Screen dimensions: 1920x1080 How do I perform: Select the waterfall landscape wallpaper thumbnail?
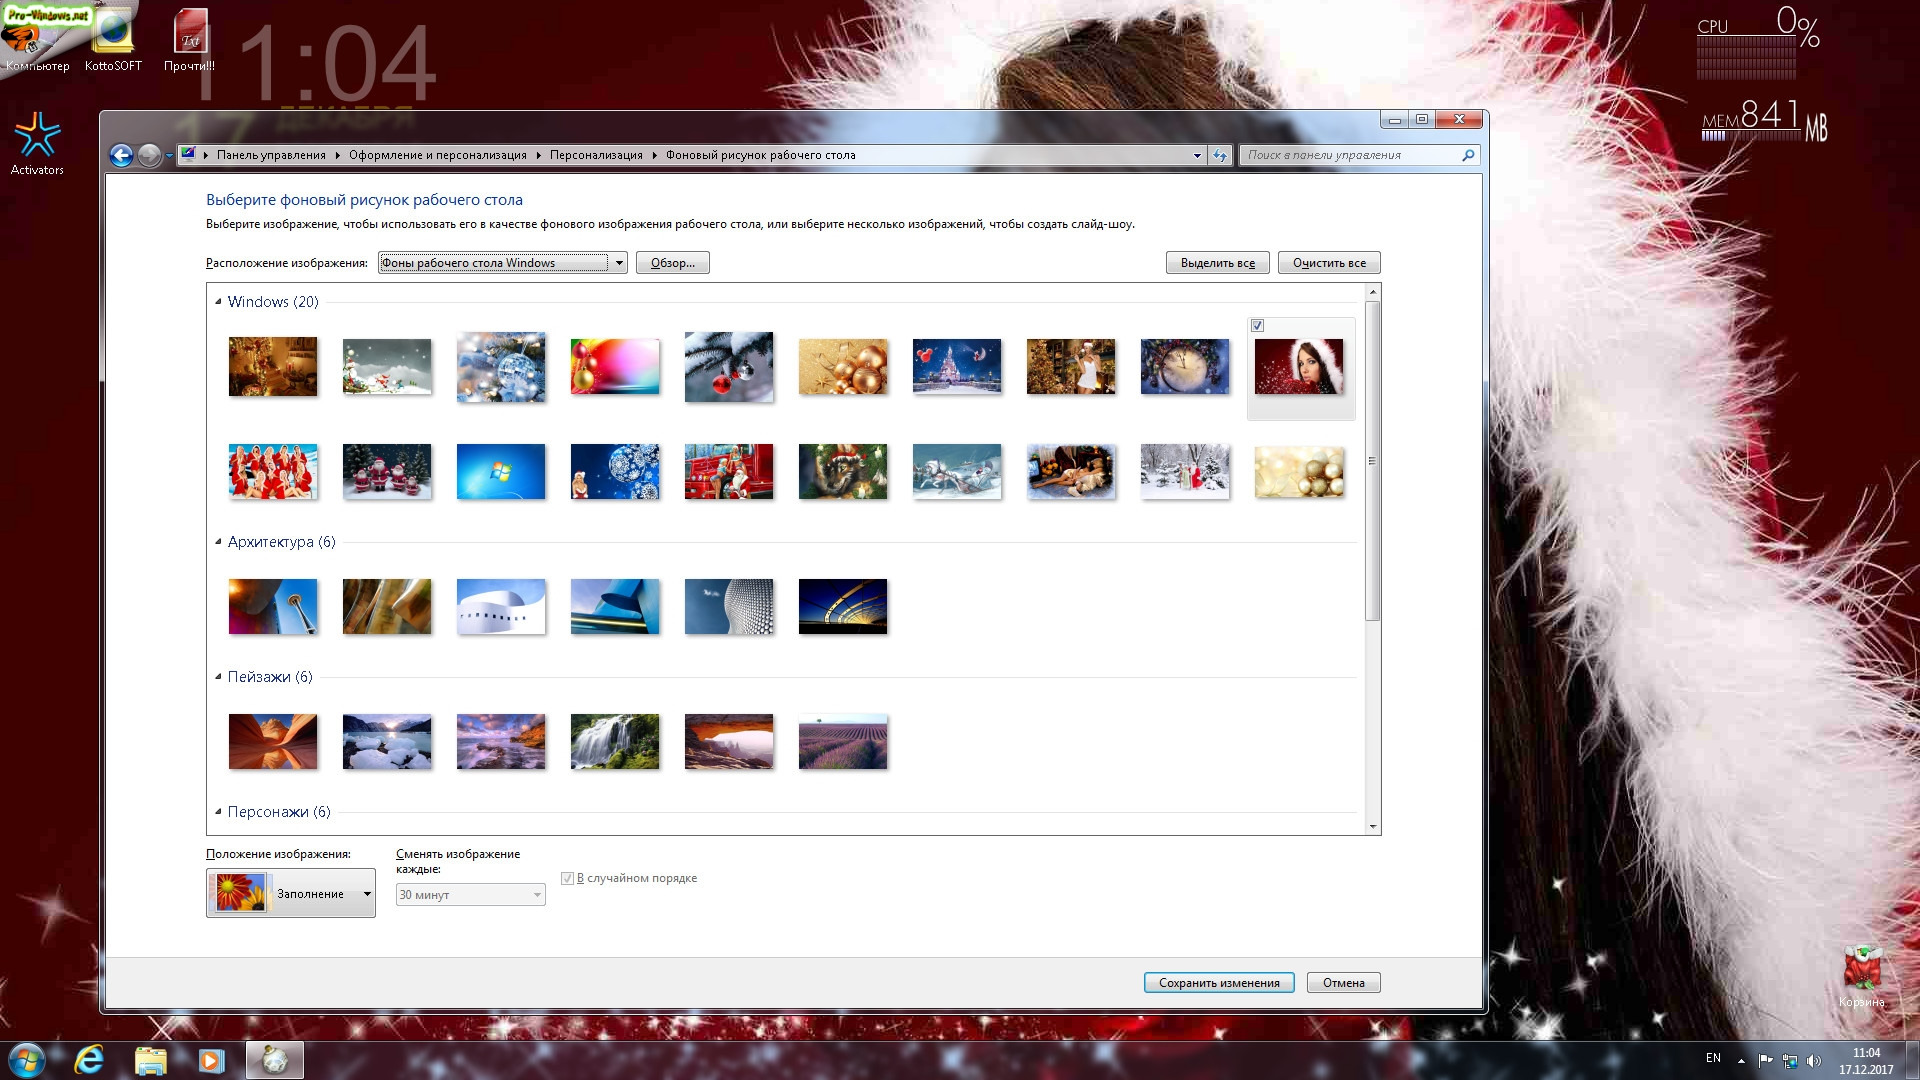615,741
